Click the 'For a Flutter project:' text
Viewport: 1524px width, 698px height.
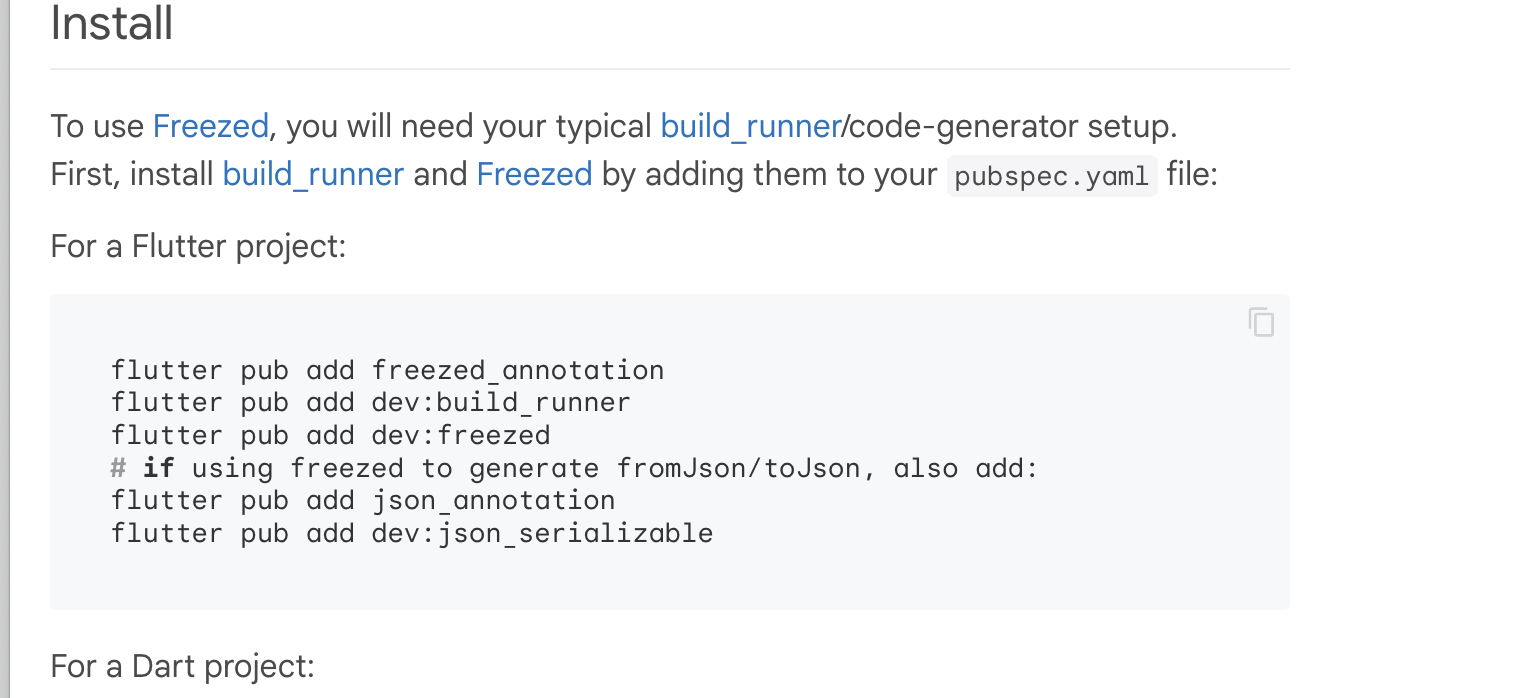pyautogui.click(x=198, y=246)
